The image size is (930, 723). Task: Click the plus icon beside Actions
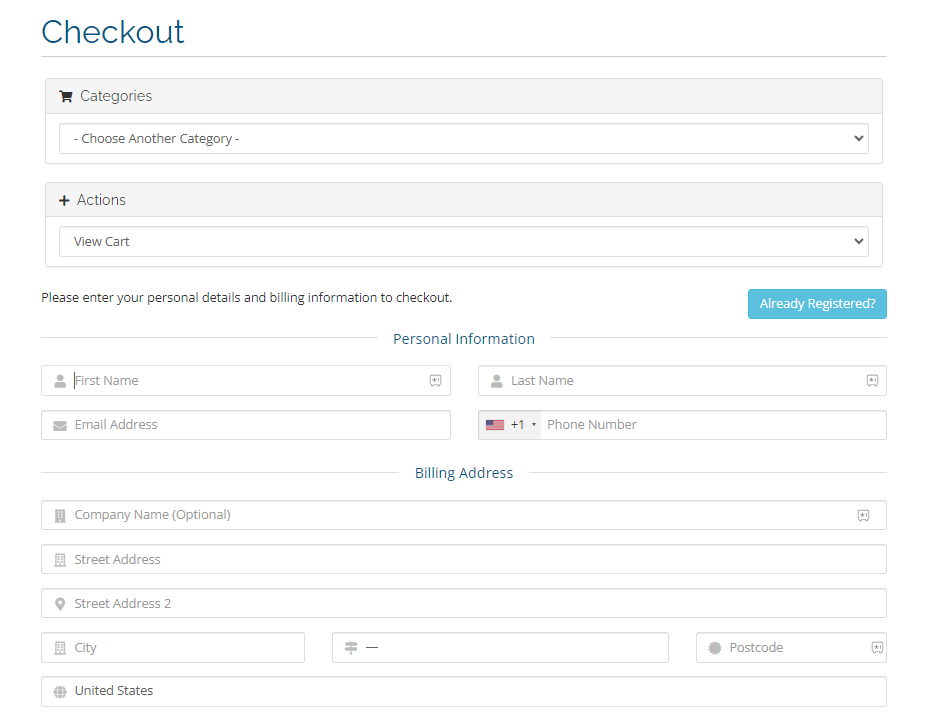point(64,200)
